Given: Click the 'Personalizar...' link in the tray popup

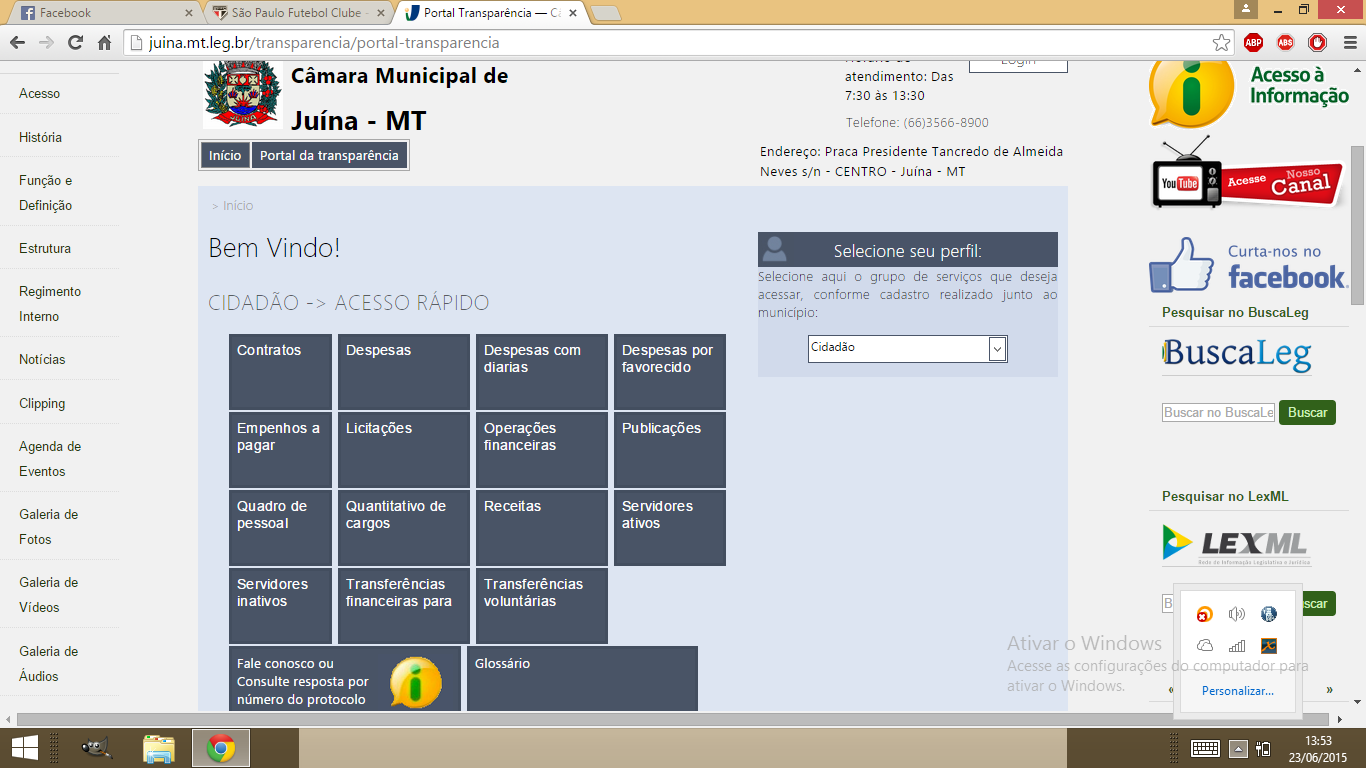Looking at the screenshot, I should (x=1238, y=691).
